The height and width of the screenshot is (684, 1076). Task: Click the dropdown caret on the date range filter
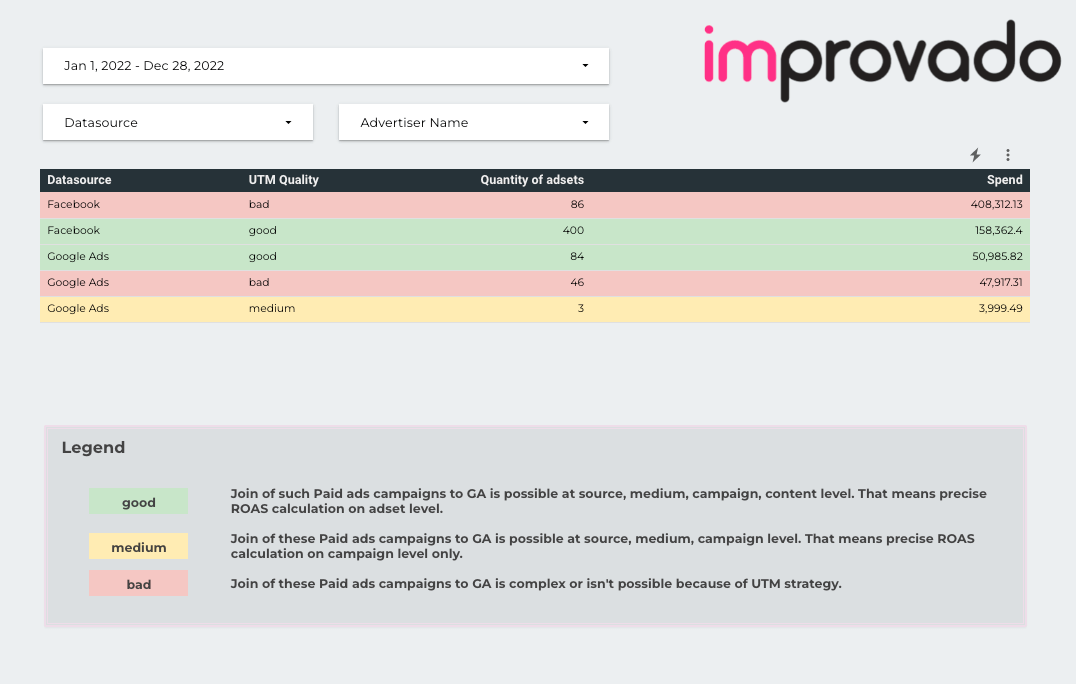click(585, 65)
